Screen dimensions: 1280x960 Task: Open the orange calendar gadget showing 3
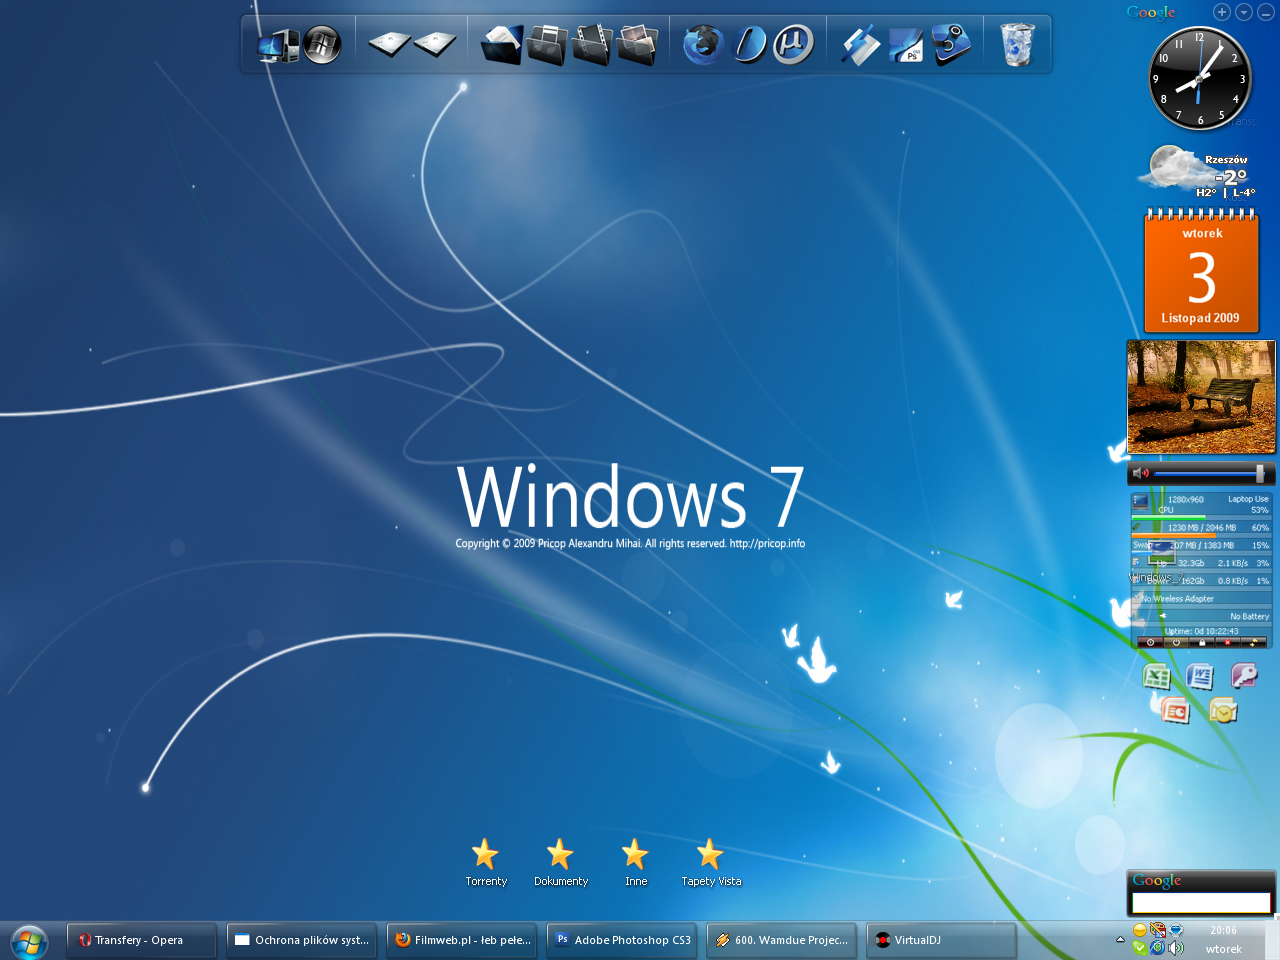point(1201,272)
